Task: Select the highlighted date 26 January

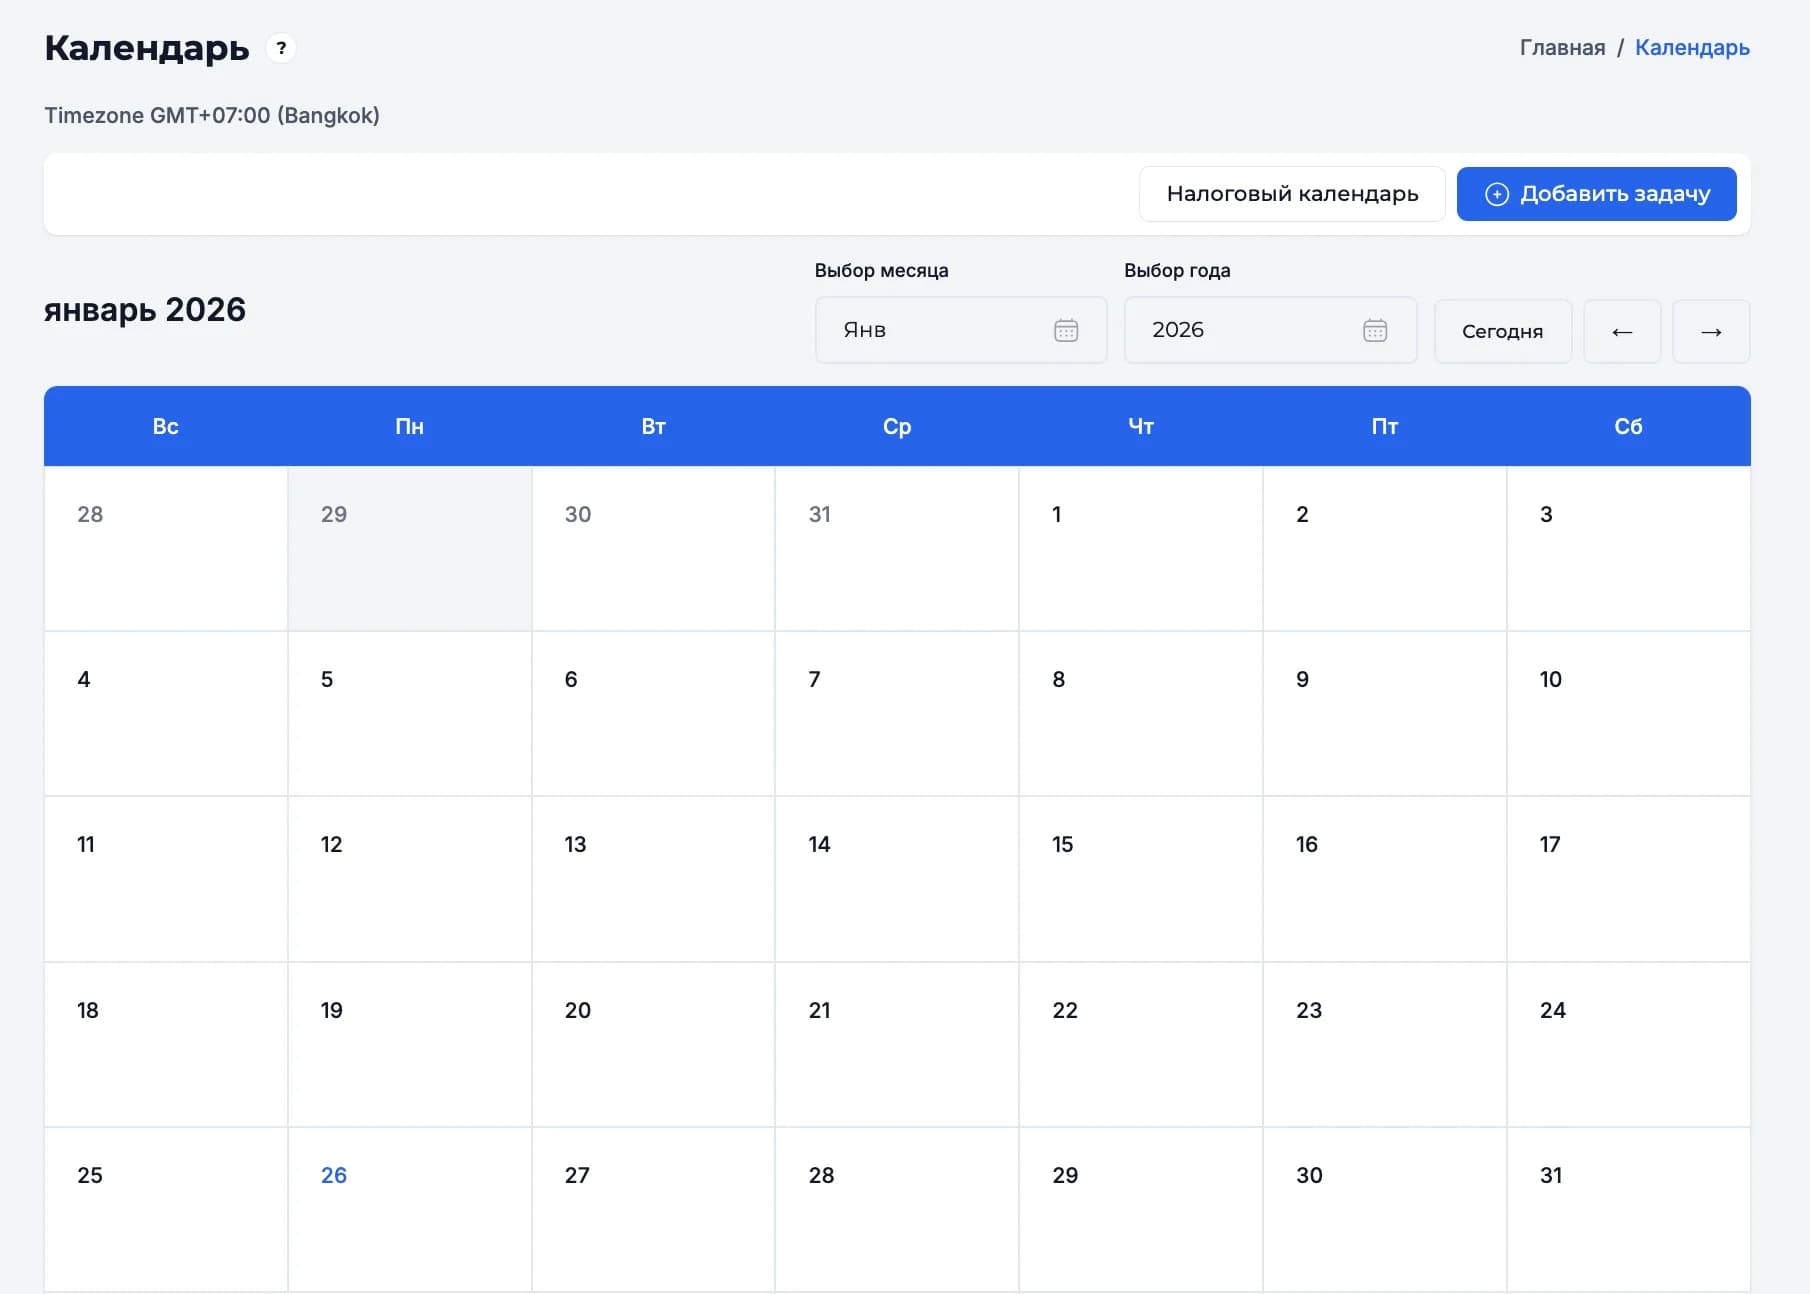Action: pos(410,1210)
